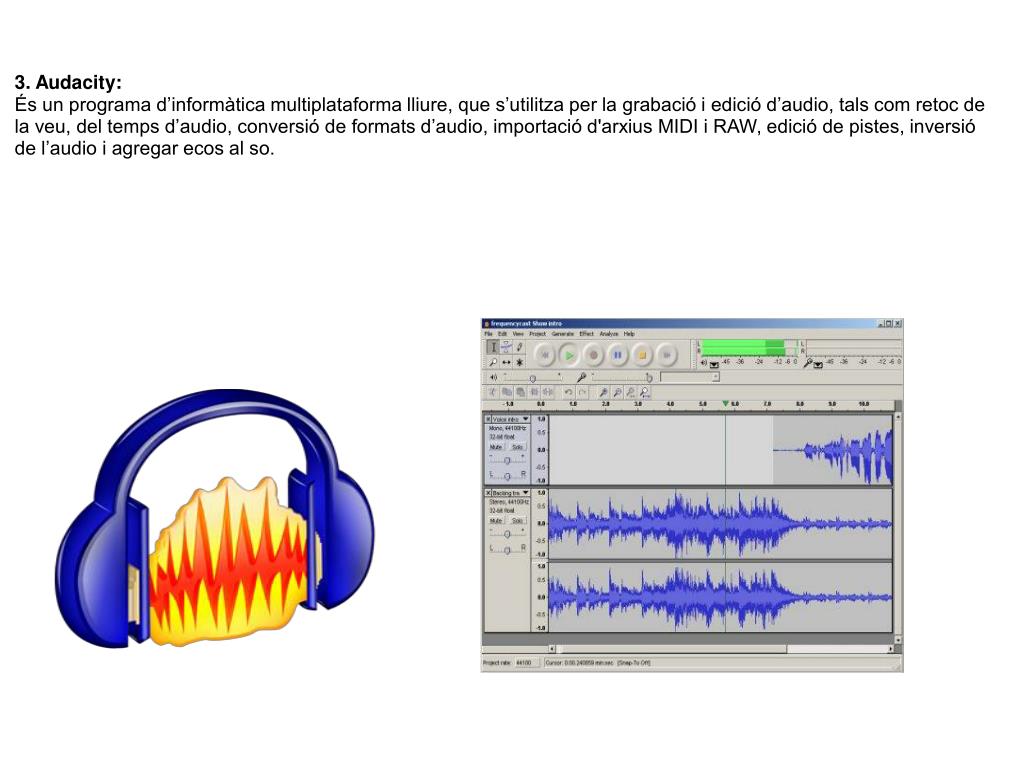Viewport: 1023px width, 767px height.
Task: Open the Analyze menu
Action: [x=609, y=333]
